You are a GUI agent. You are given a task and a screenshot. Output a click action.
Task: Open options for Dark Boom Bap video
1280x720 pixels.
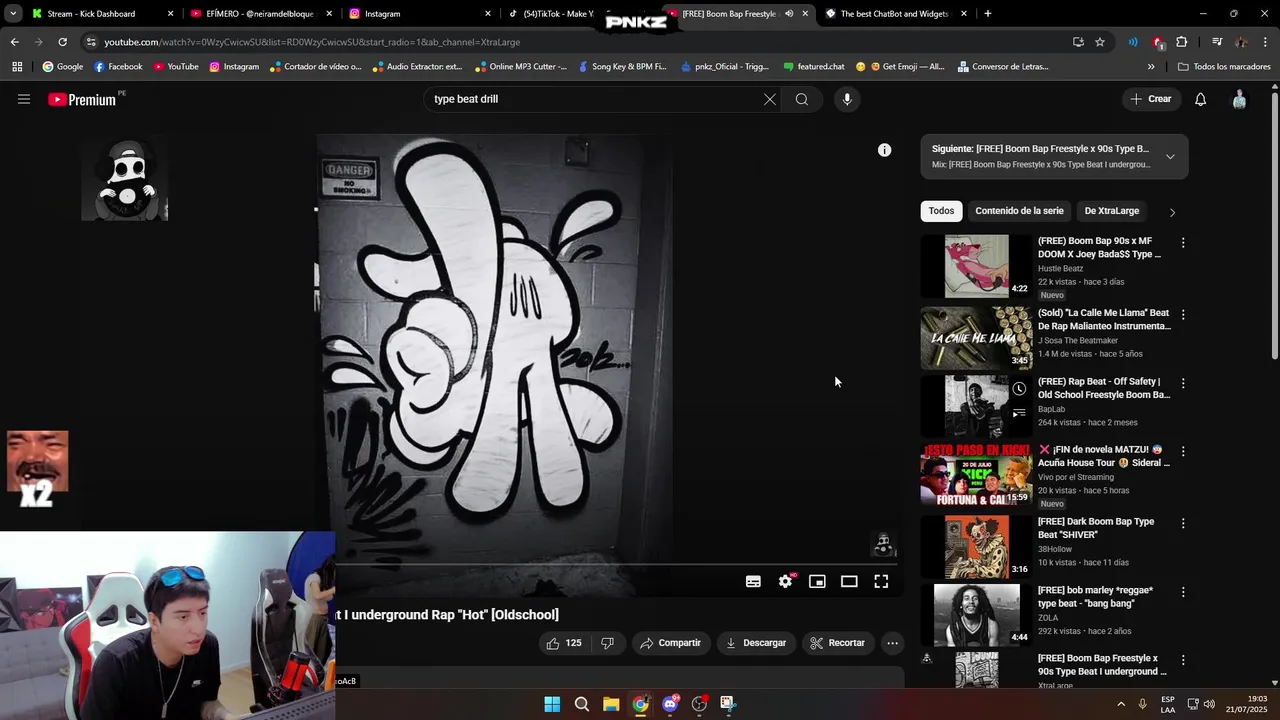click(x=1183, y=523)
